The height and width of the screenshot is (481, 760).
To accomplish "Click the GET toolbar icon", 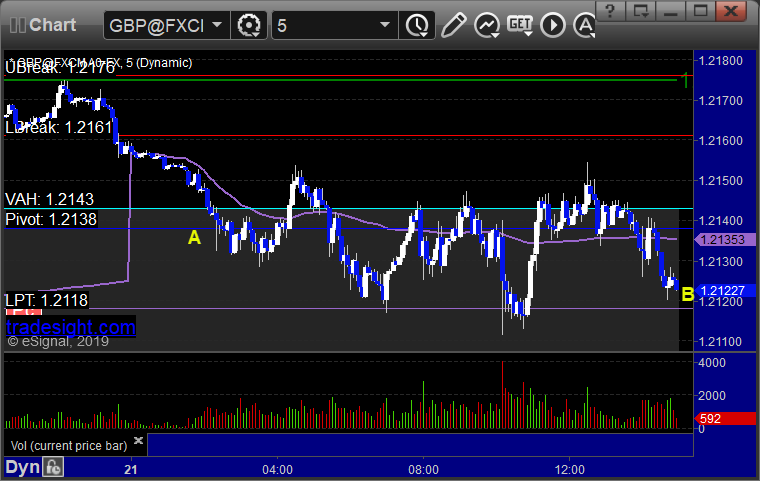I will pyautogui.click(x=520, y=25).
